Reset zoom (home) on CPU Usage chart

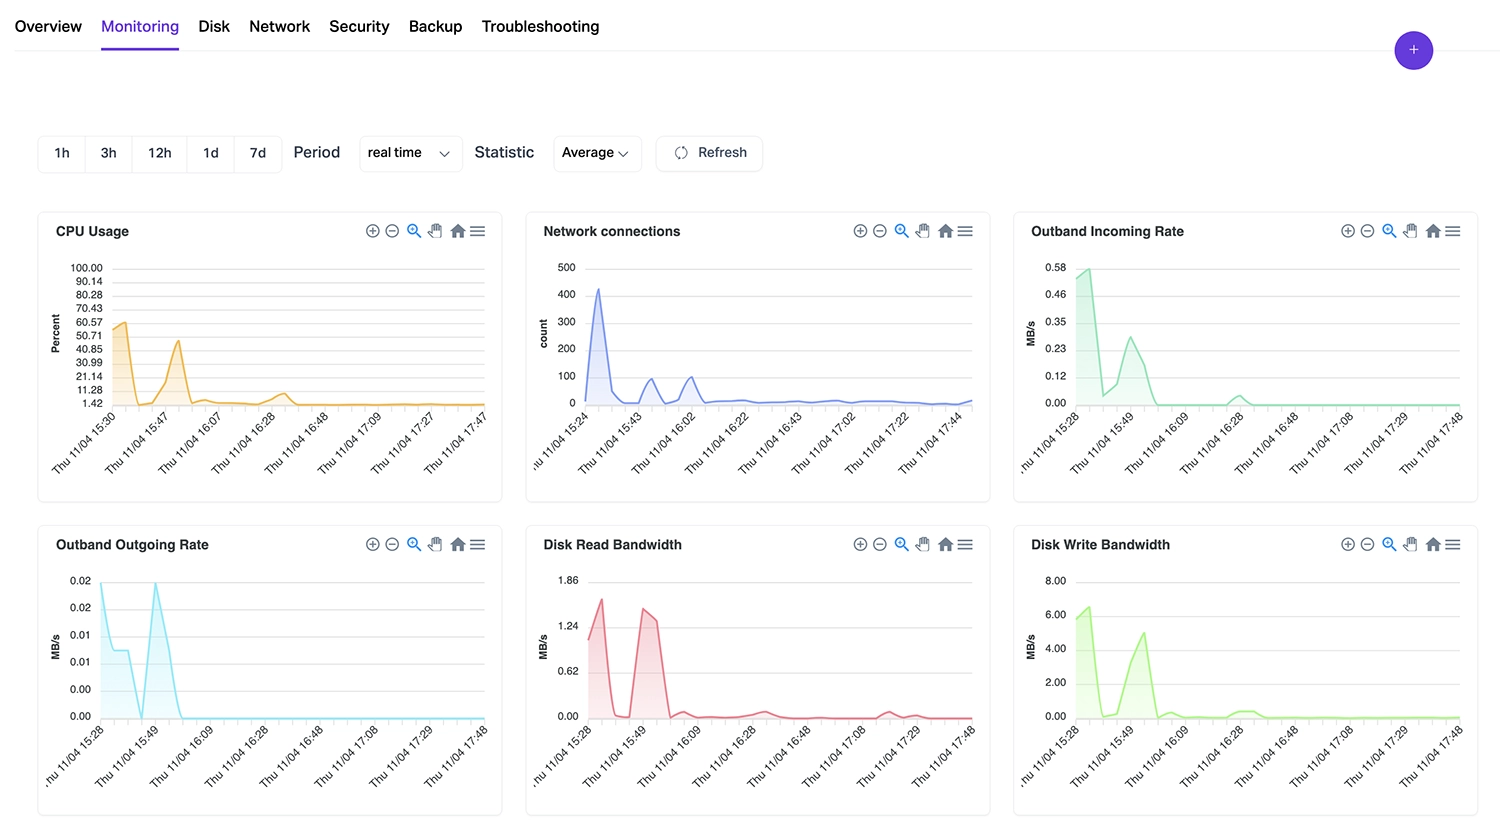pyautogui.click(x=458, y=231)
